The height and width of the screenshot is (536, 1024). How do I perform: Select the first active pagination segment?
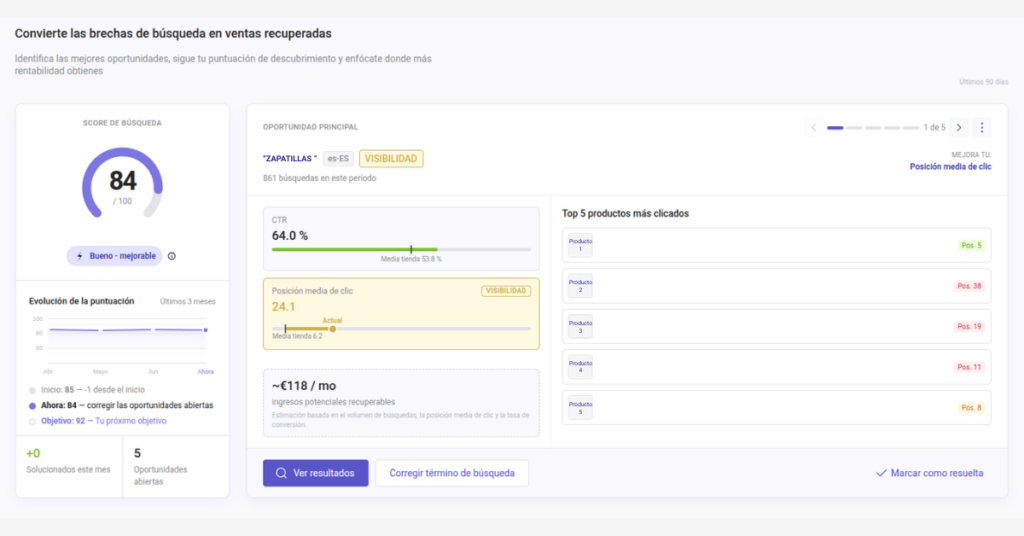coord(835,128)
